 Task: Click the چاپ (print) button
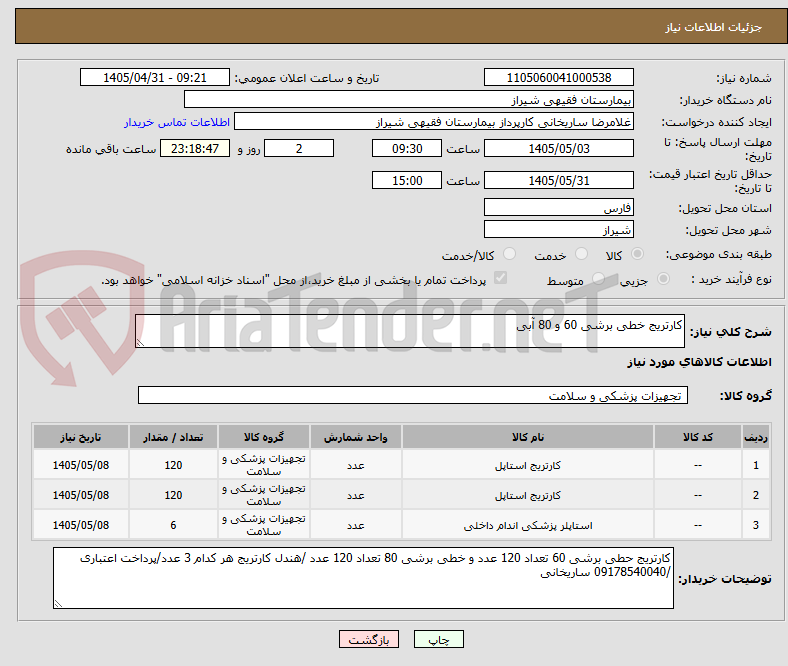click(x=438, y=639)
